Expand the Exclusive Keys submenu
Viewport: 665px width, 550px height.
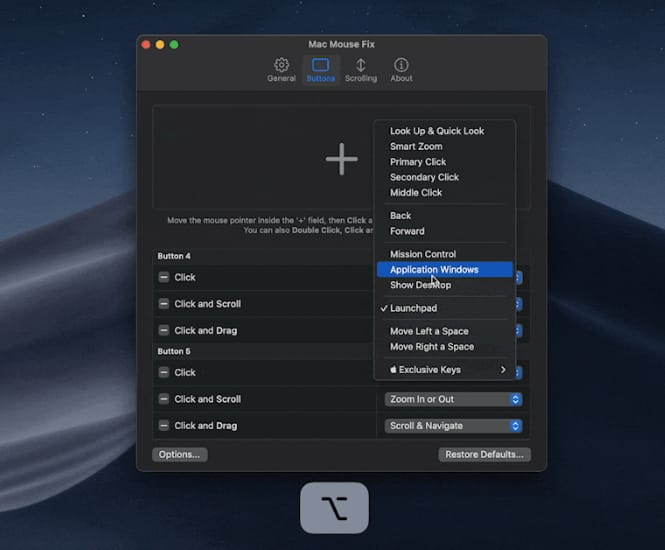pos(444,370)
